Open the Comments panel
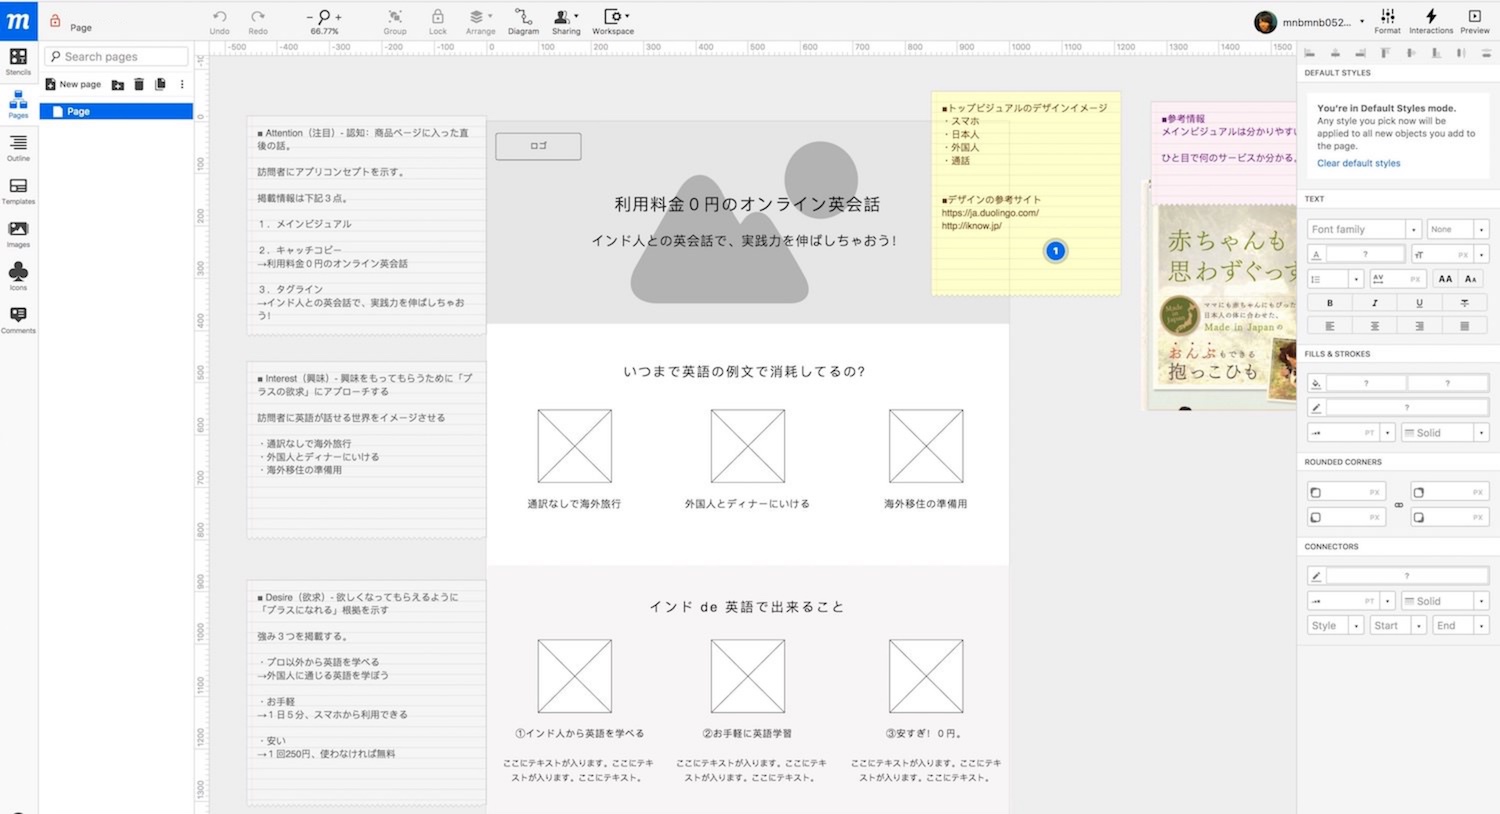The width and height of the screenshot is (1500, 814). click(18, 319)
